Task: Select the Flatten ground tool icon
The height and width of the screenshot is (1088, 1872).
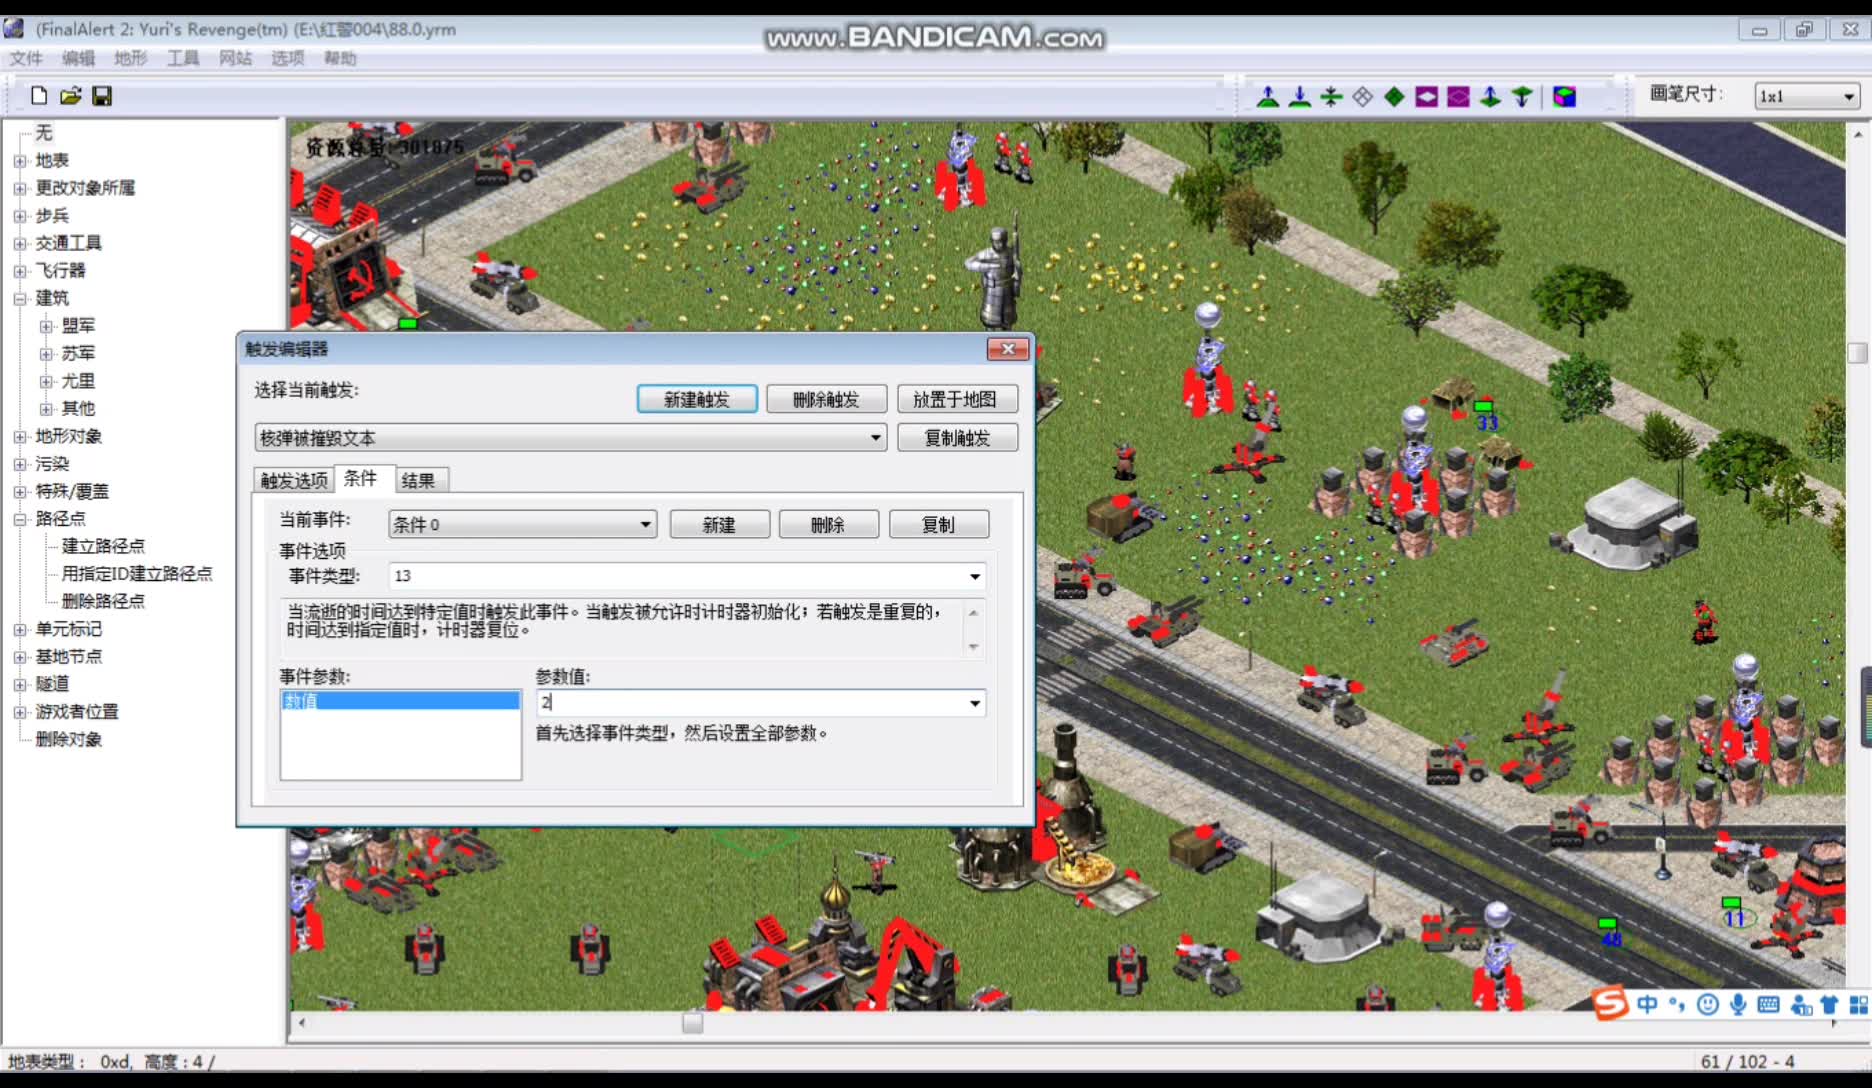Action: point(1331,97)
